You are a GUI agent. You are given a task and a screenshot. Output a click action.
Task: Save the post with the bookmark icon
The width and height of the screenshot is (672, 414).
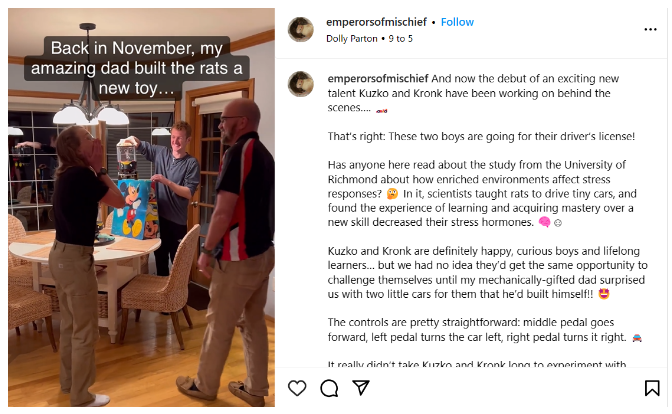tap(651, 387)
